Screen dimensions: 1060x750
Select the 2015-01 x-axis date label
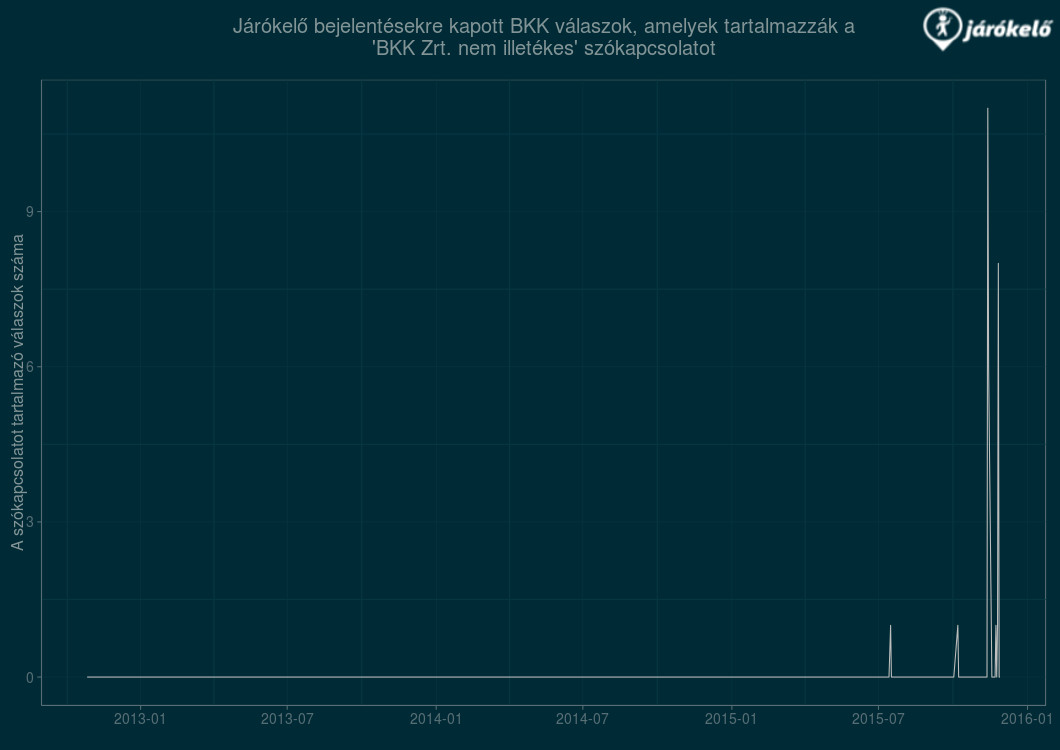click(x=731, y=719)
